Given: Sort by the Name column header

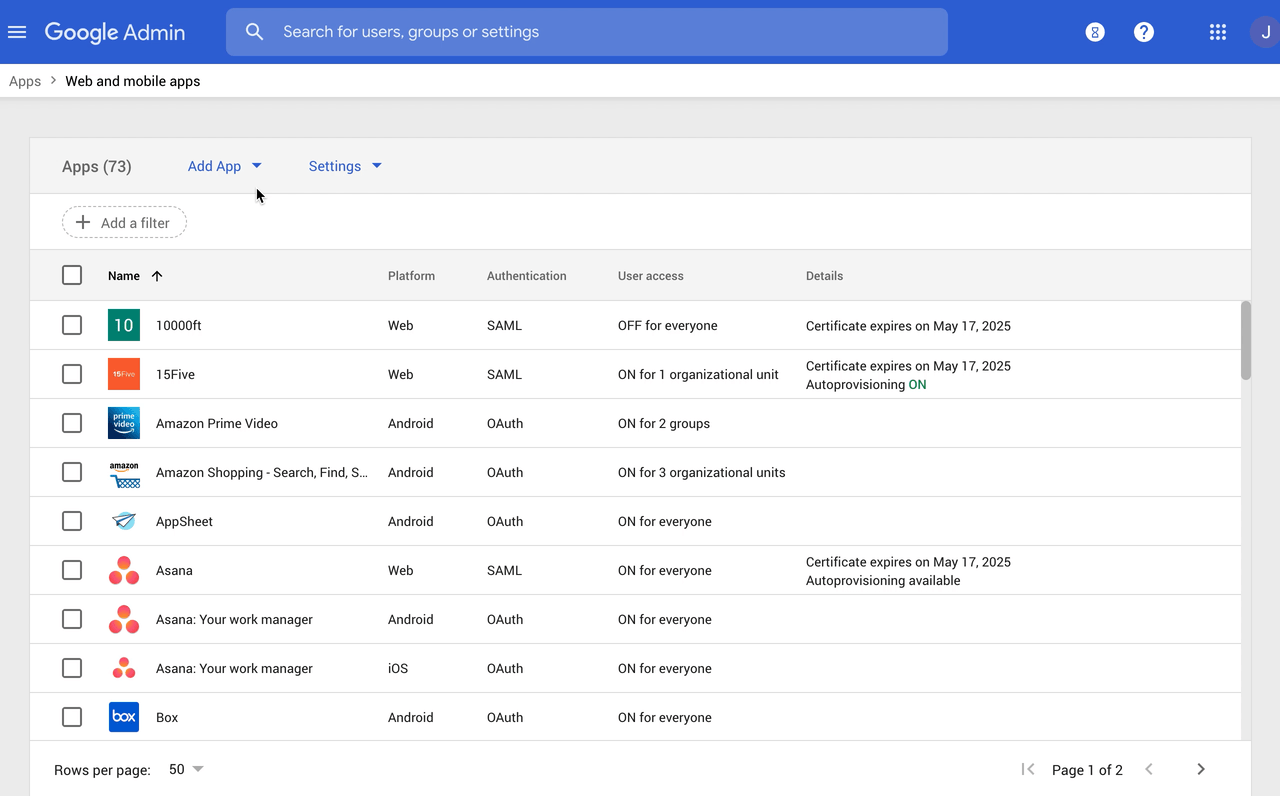Looking at the screenshot, I should [135, 276].
